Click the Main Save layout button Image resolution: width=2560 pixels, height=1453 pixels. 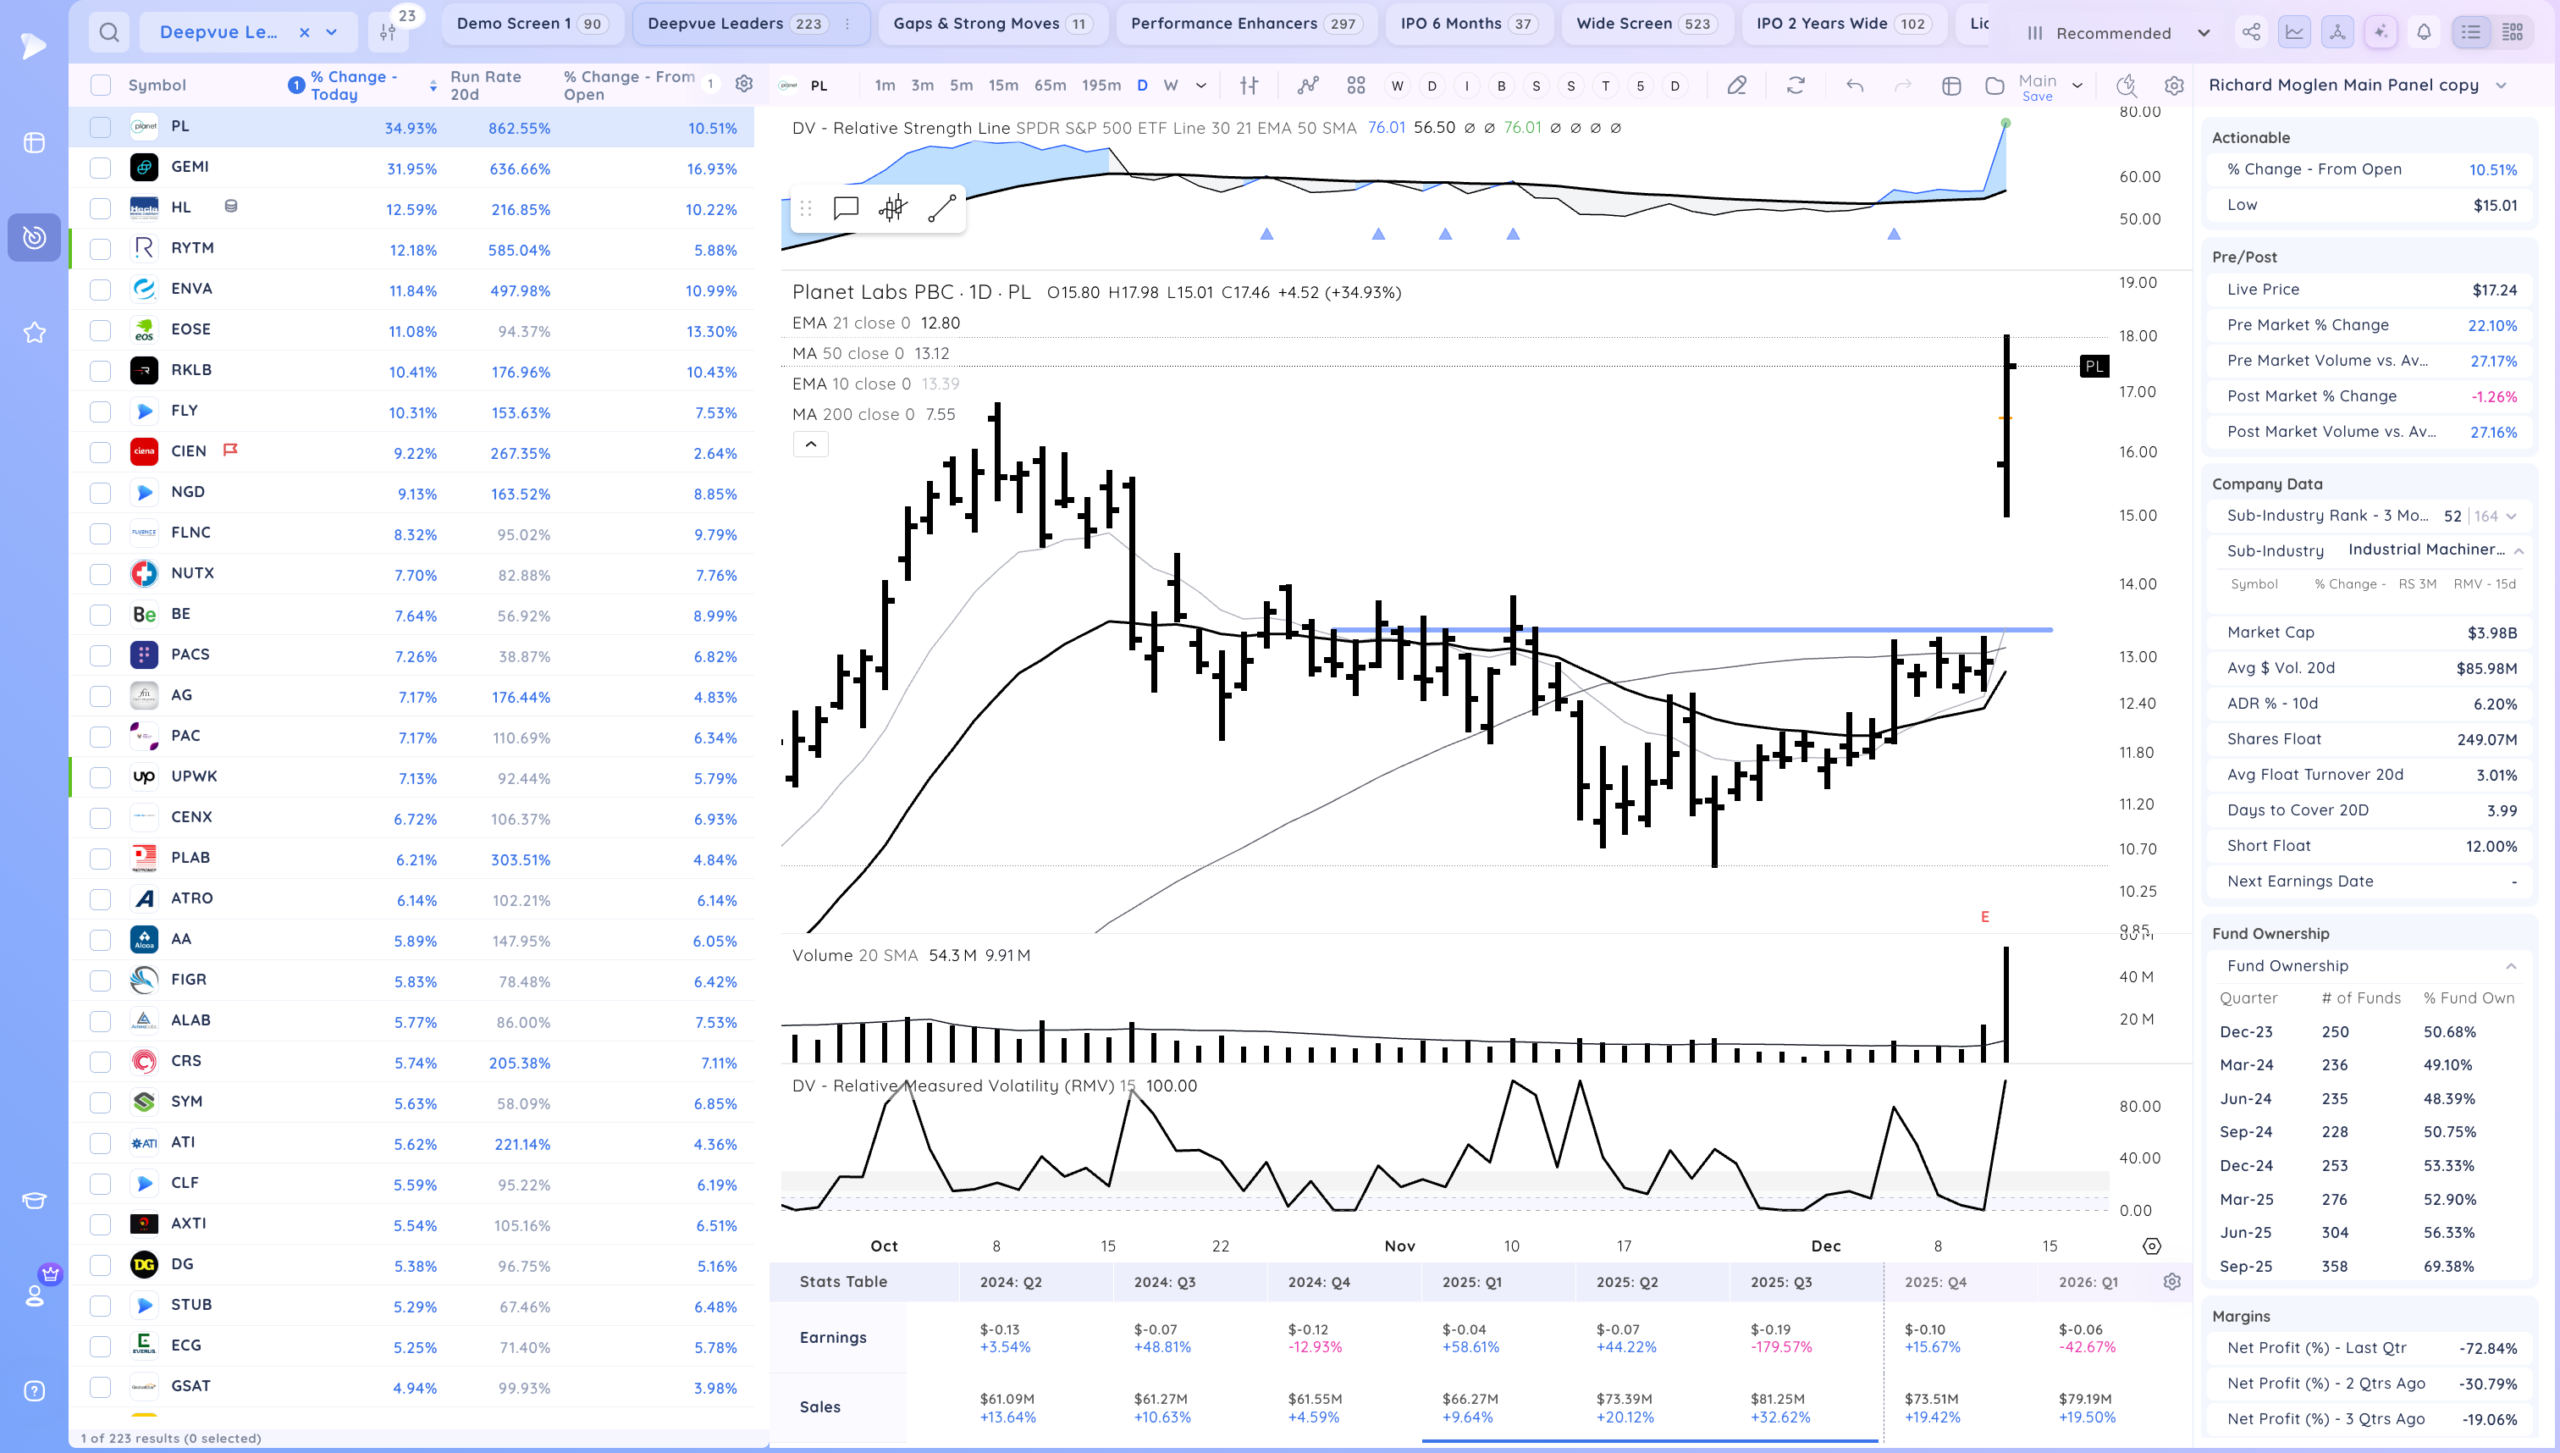[x=2037, y=88]
